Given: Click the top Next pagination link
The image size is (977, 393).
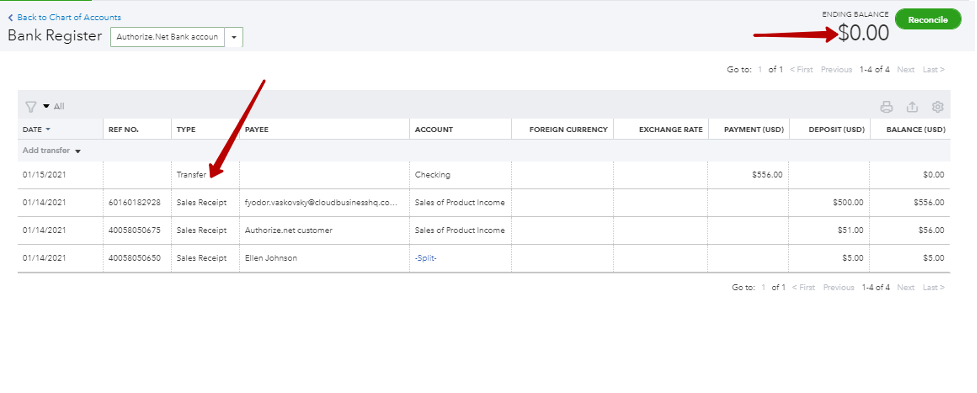Looking at the screenshot, I should [906, 70].
